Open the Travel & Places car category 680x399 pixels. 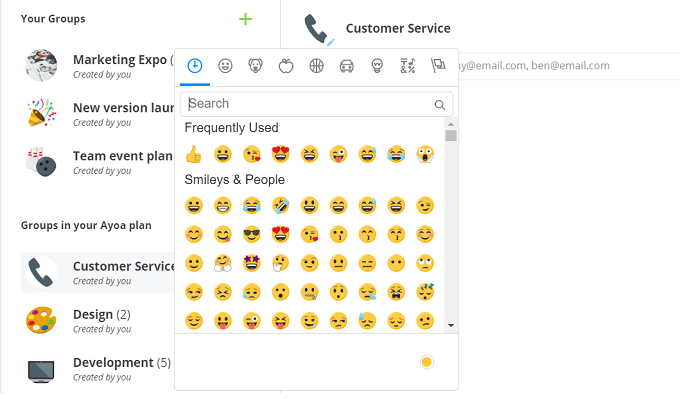[x=347, y=66]
